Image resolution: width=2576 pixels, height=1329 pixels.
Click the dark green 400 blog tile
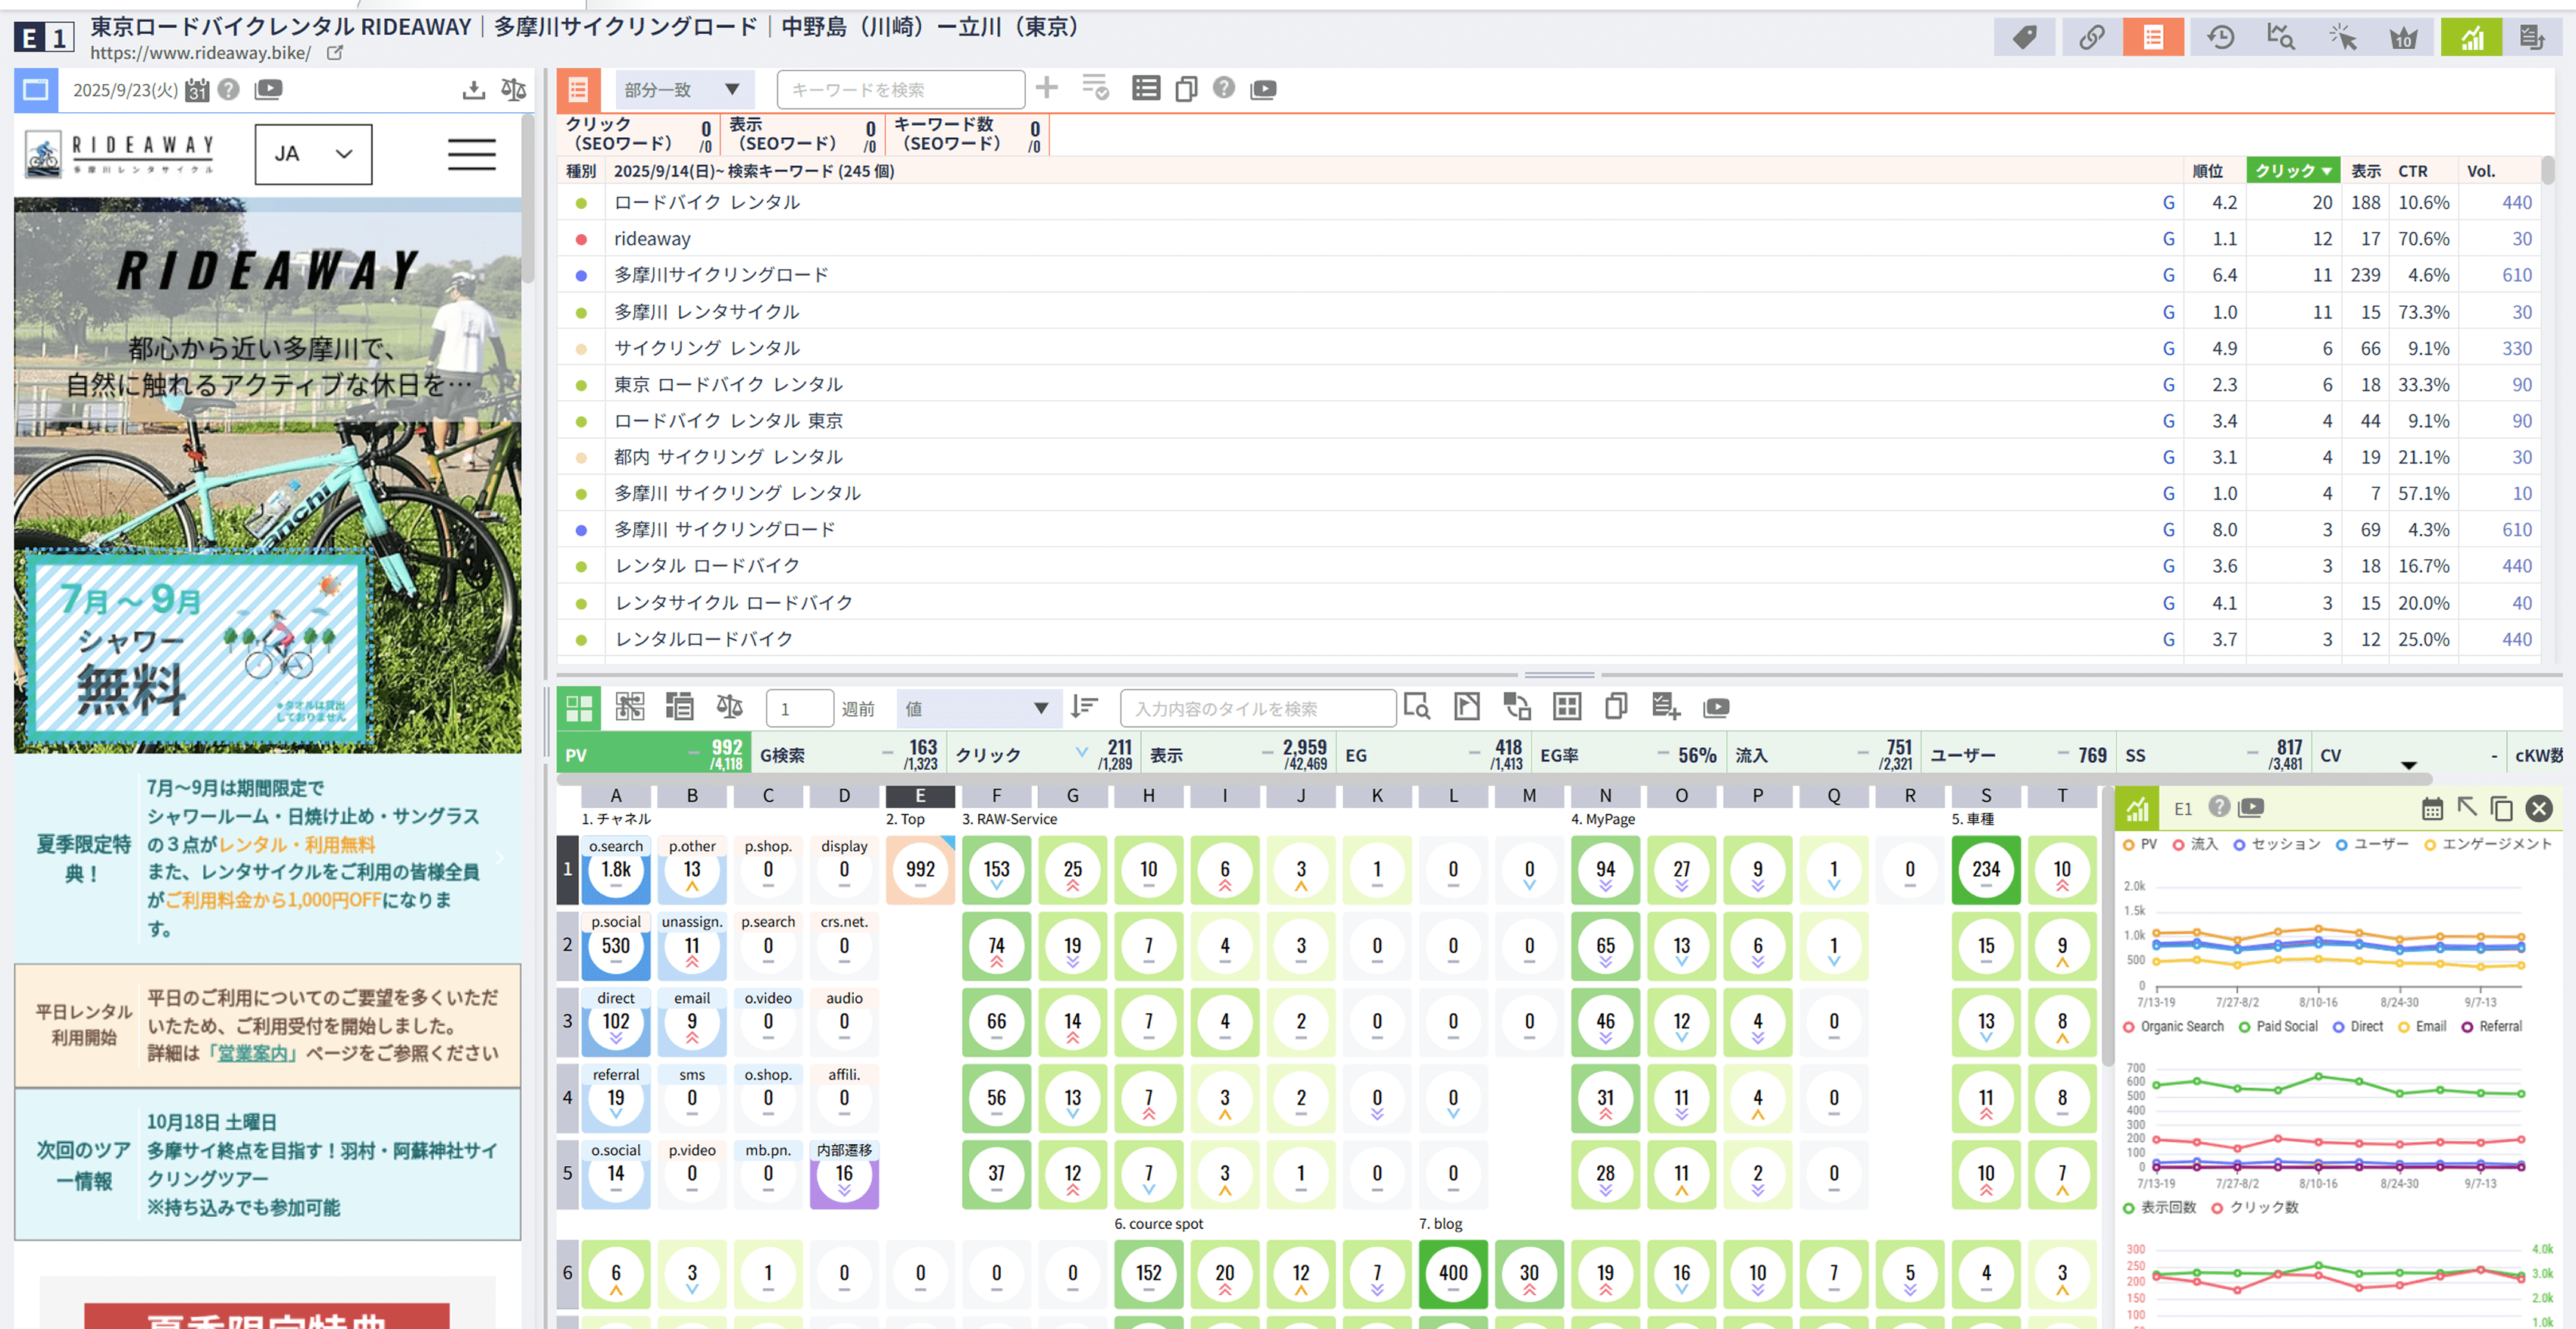[x=1453, y=1274]
